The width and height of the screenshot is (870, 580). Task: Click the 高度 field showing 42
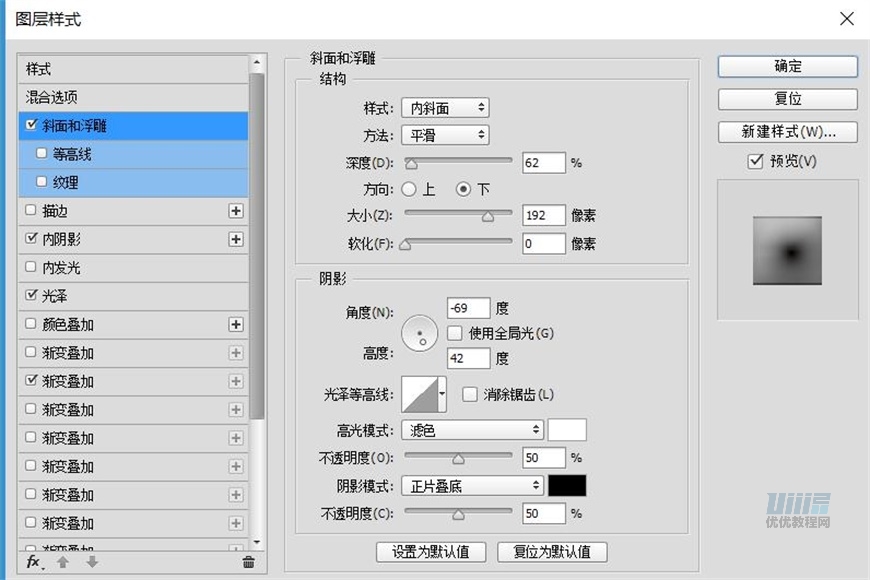tap(468, 358)
